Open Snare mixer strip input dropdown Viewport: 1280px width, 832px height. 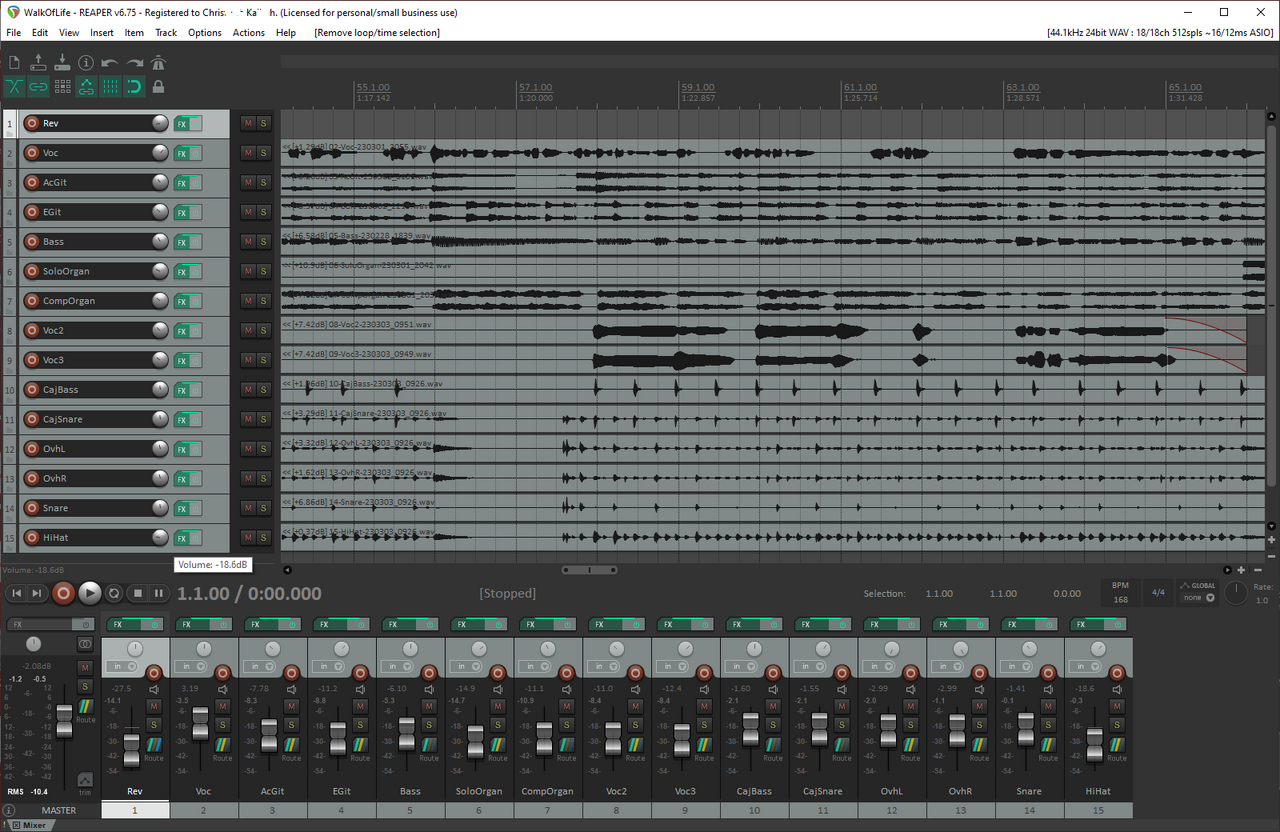coord(1018,666)
